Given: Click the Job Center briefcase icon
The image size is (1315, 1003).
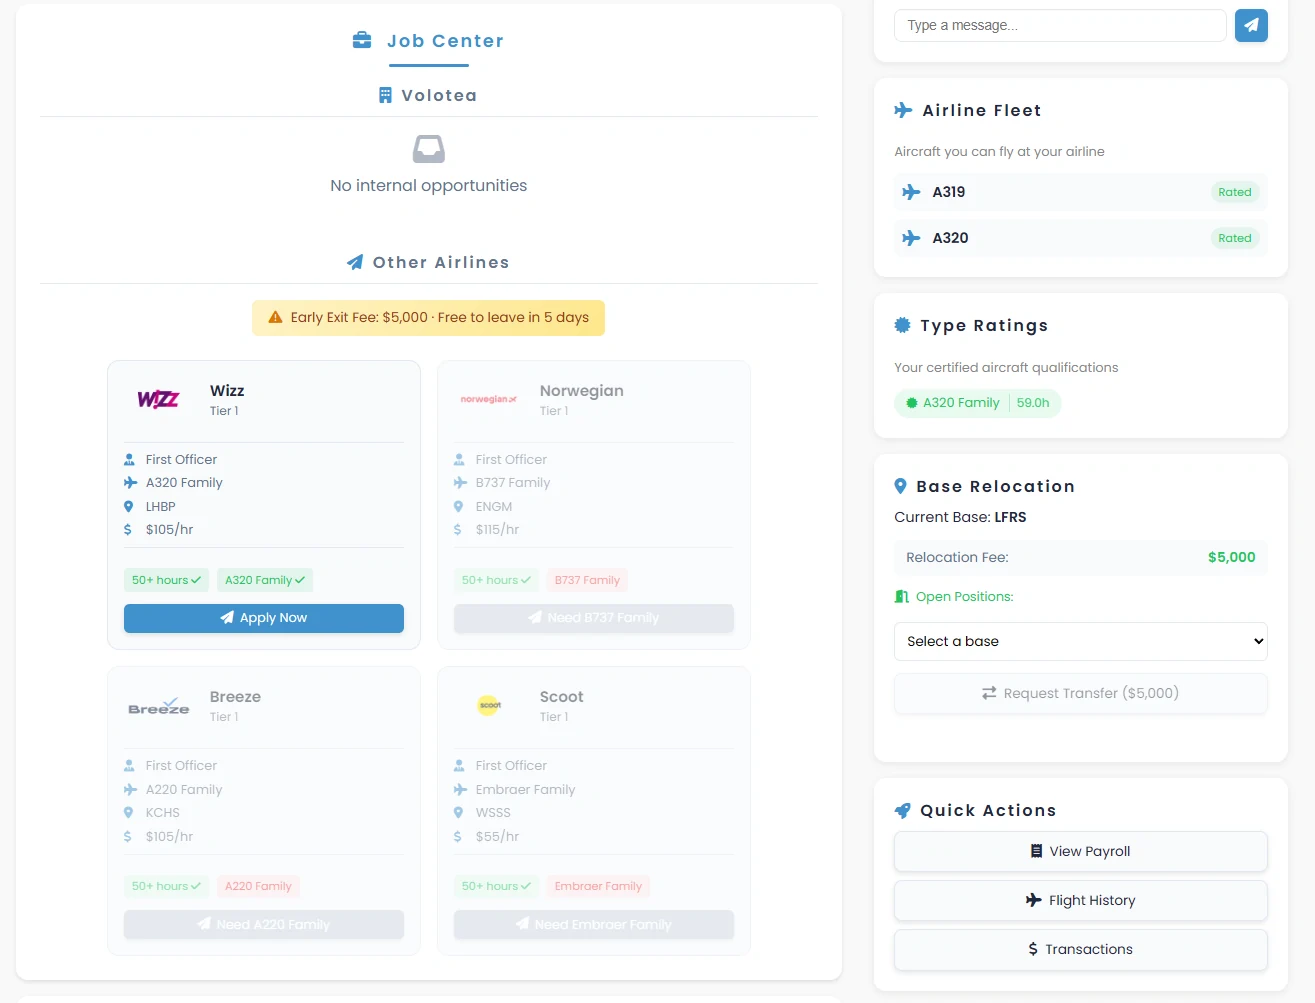Looking at the screenshot, I should [362, 41].
